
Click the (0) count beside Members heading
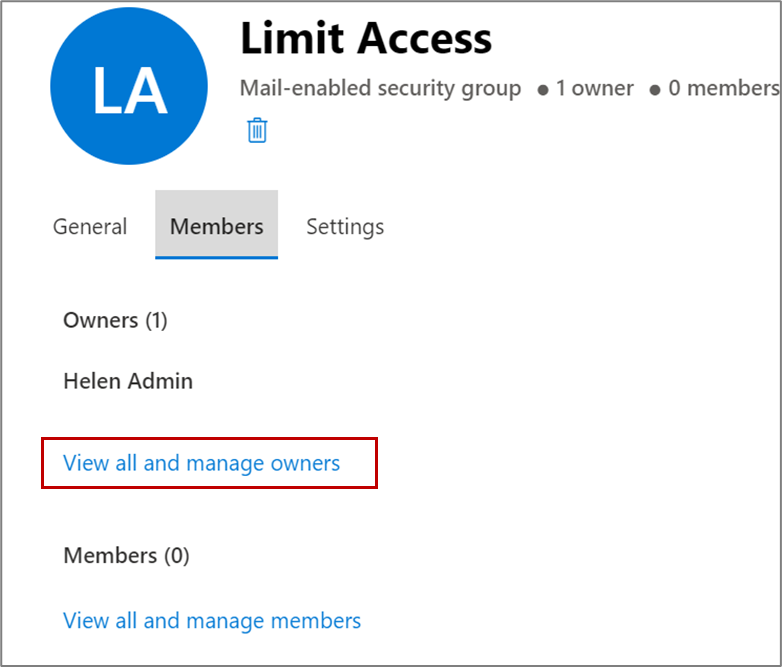[x=176, y=556]
